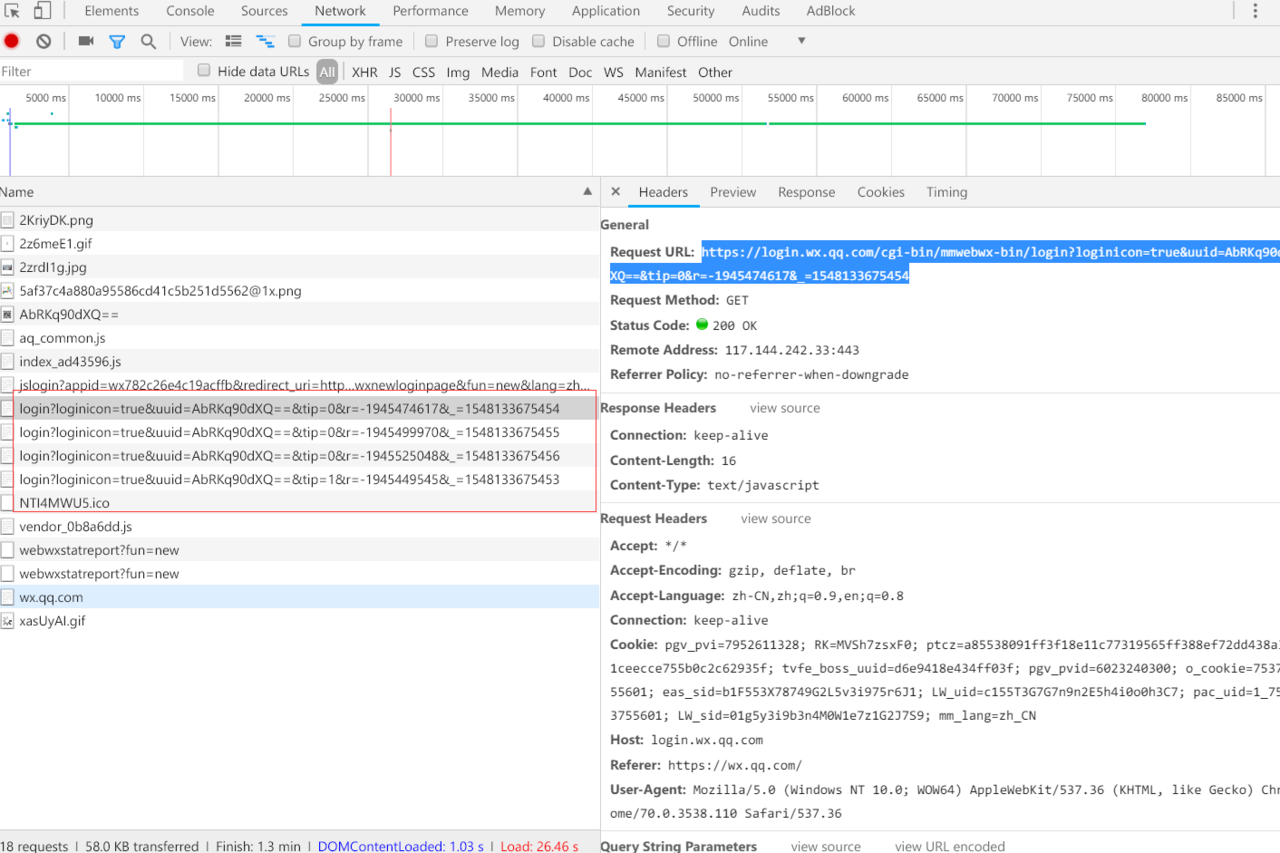Click the view URL encoded link
This screenshot has width=1280, height=853.
[x=950, y=846]
